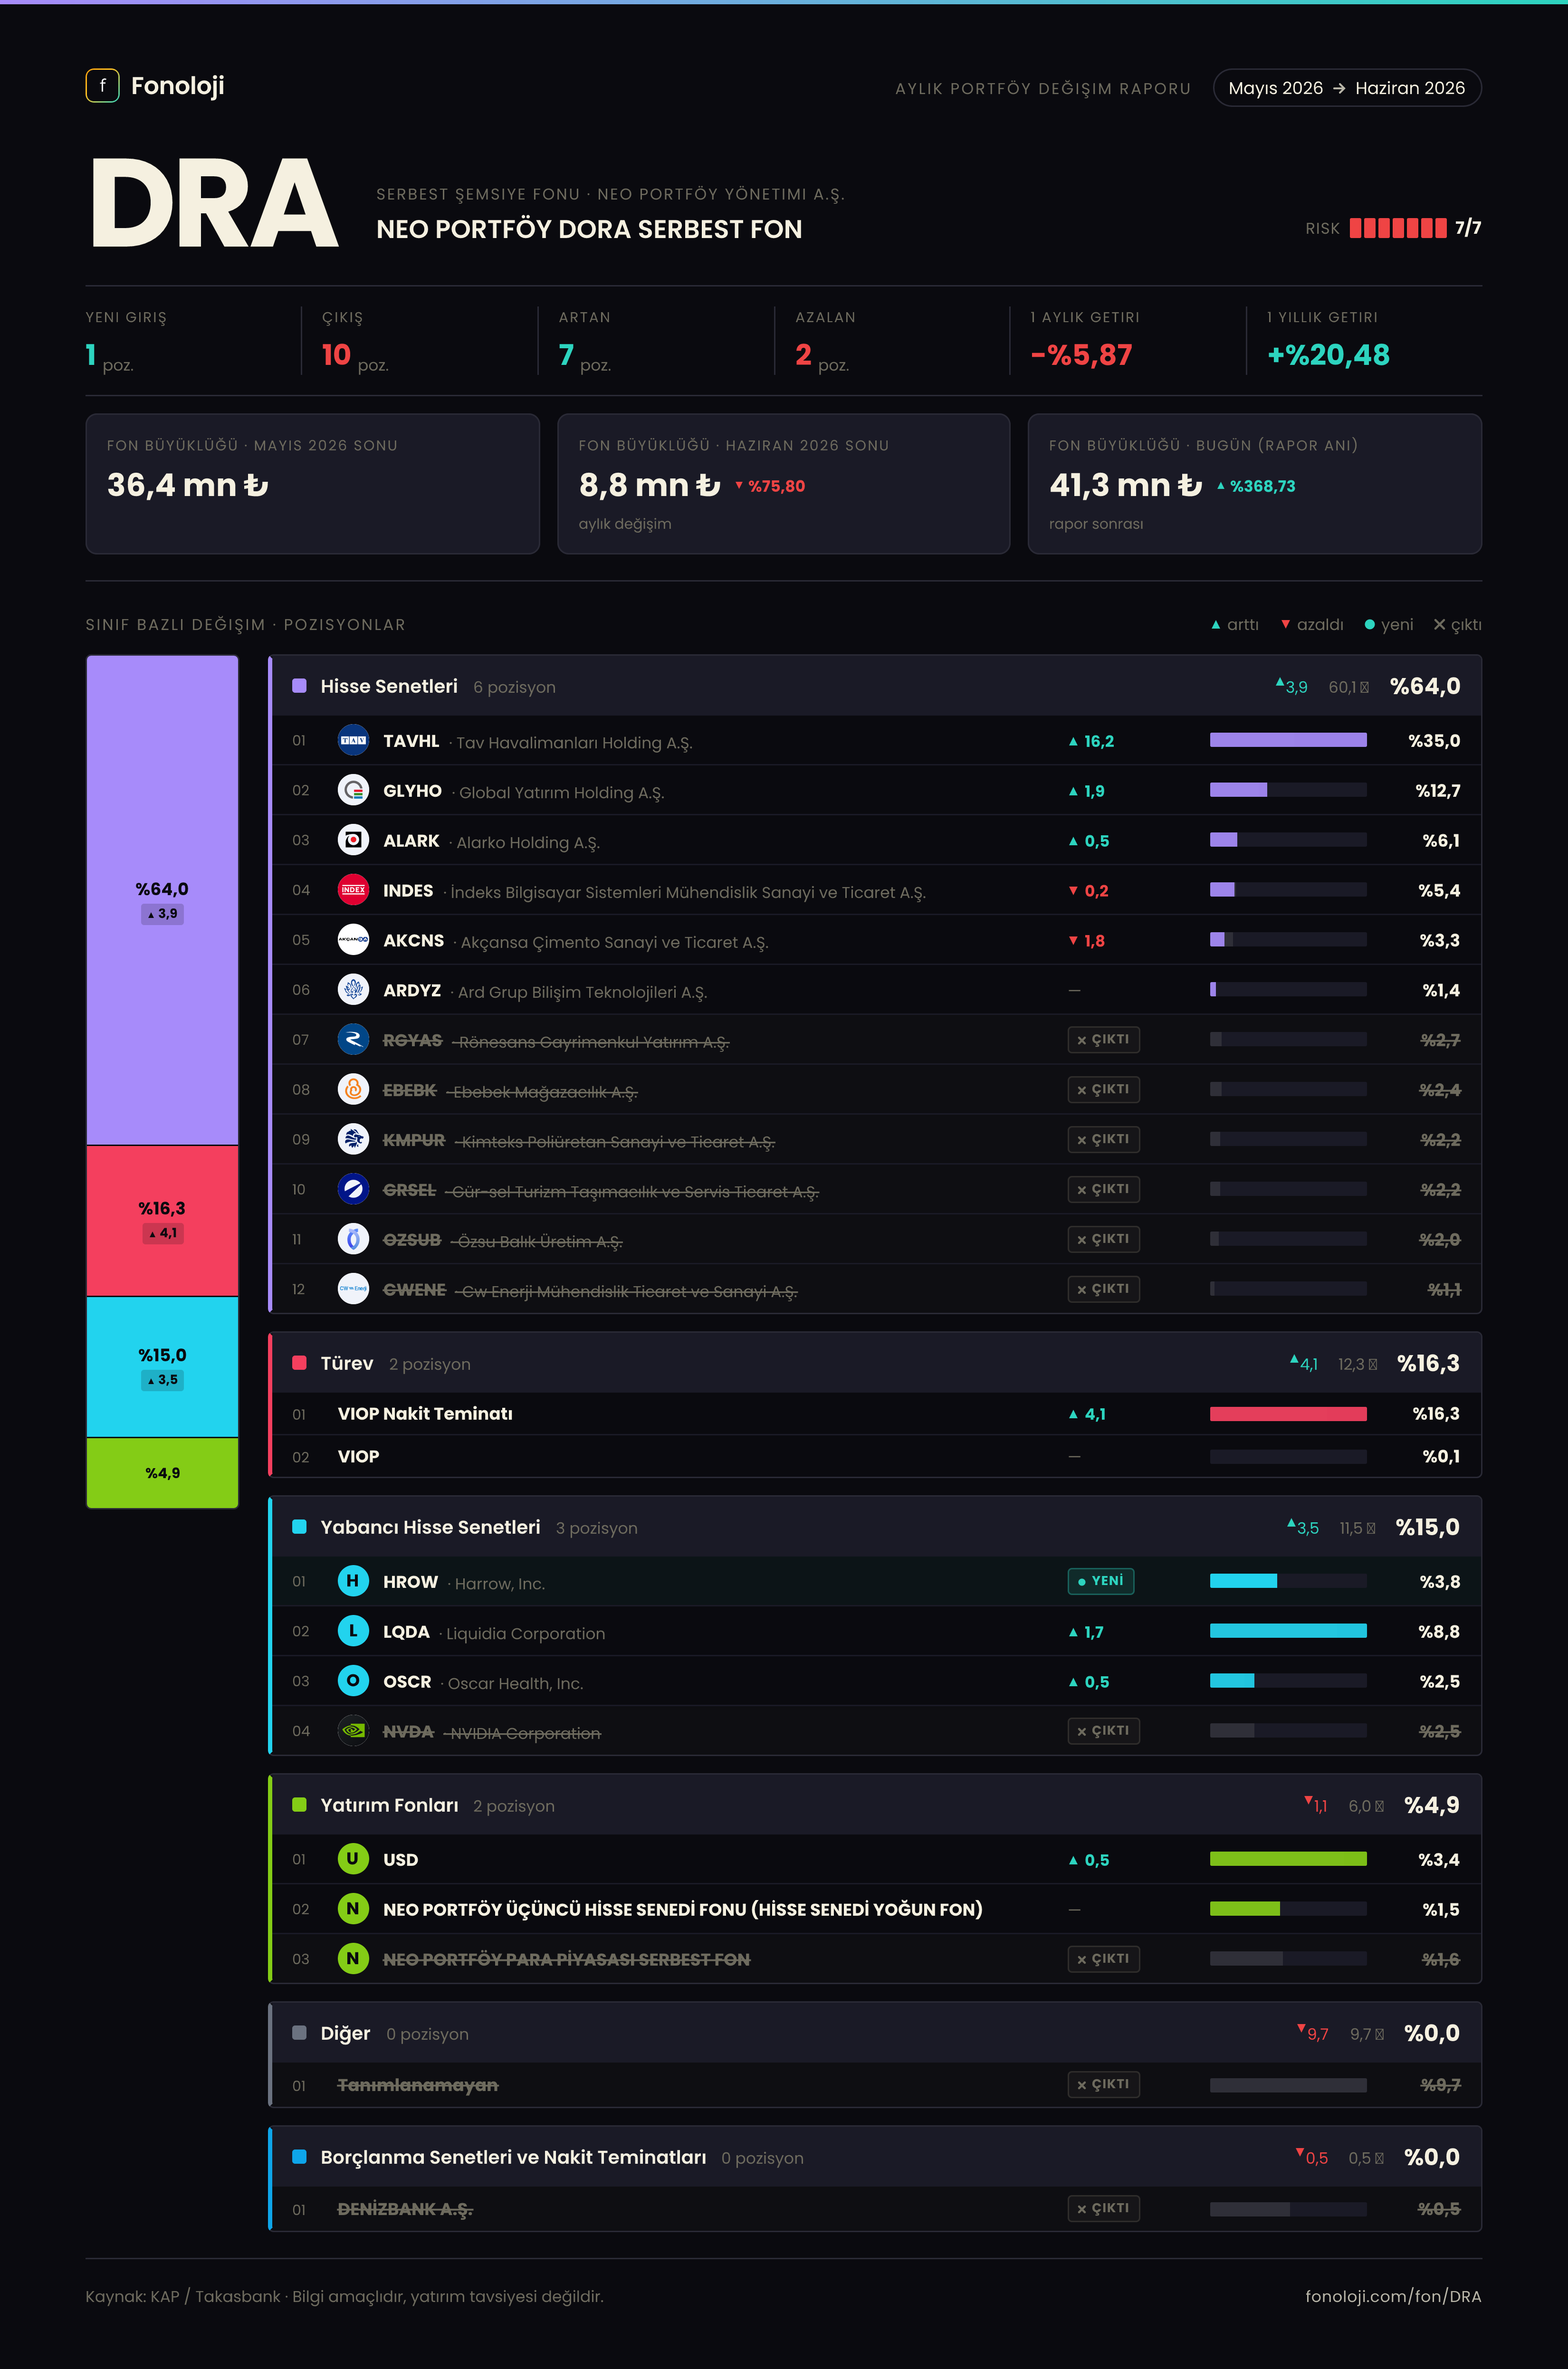Click the TAVHL weight progress bar
This screenshot has height=2369, width=1568.
pos(1288,740)
